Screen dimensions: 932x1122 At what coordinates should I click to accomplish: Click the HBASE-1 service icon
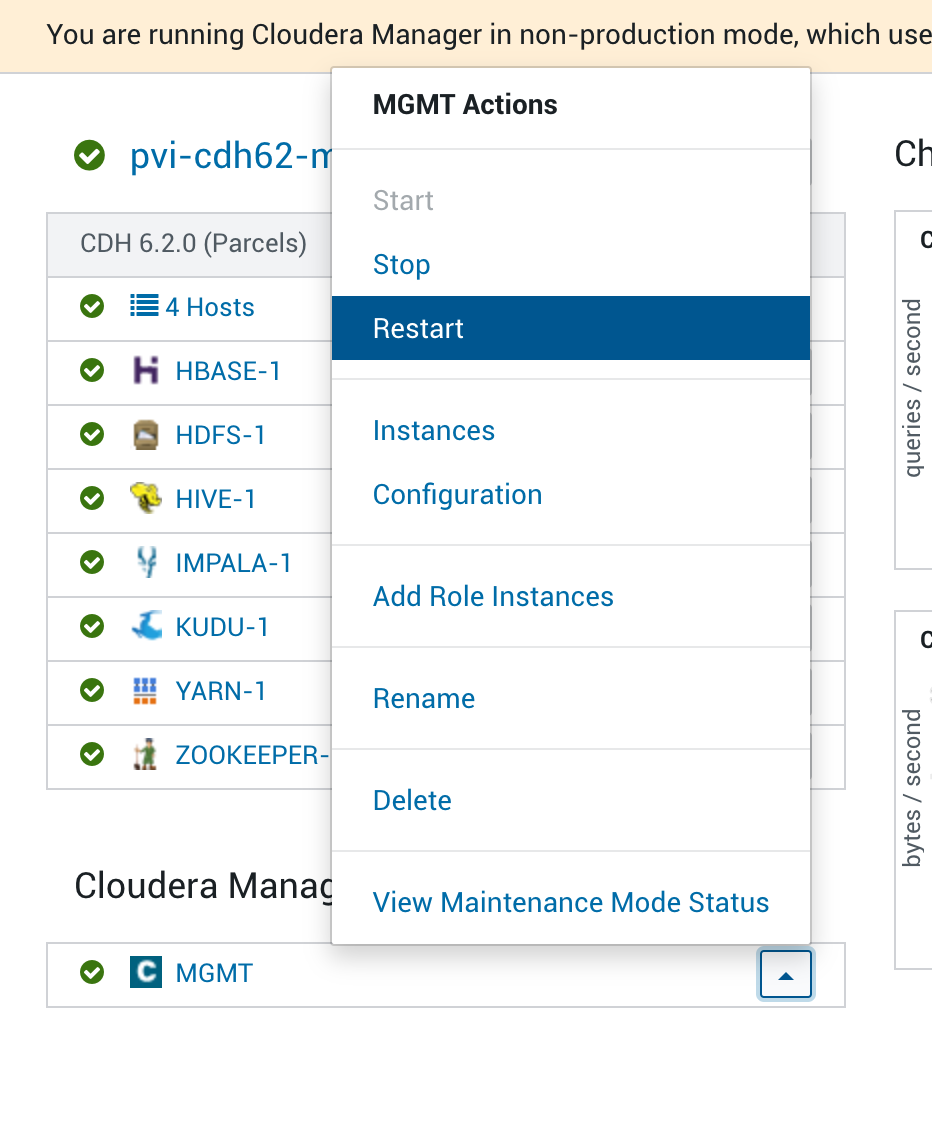[x=146, y=371]
